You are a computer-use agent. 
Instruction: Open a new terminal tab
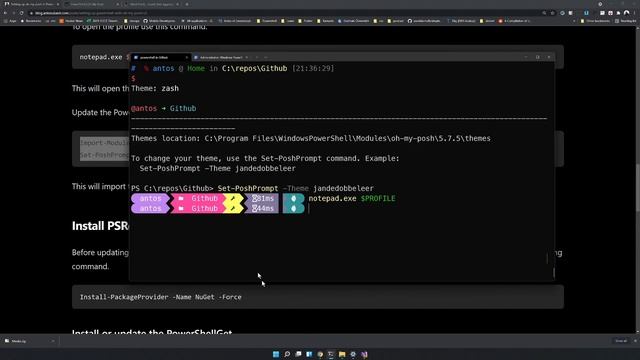tap(257, 57)
